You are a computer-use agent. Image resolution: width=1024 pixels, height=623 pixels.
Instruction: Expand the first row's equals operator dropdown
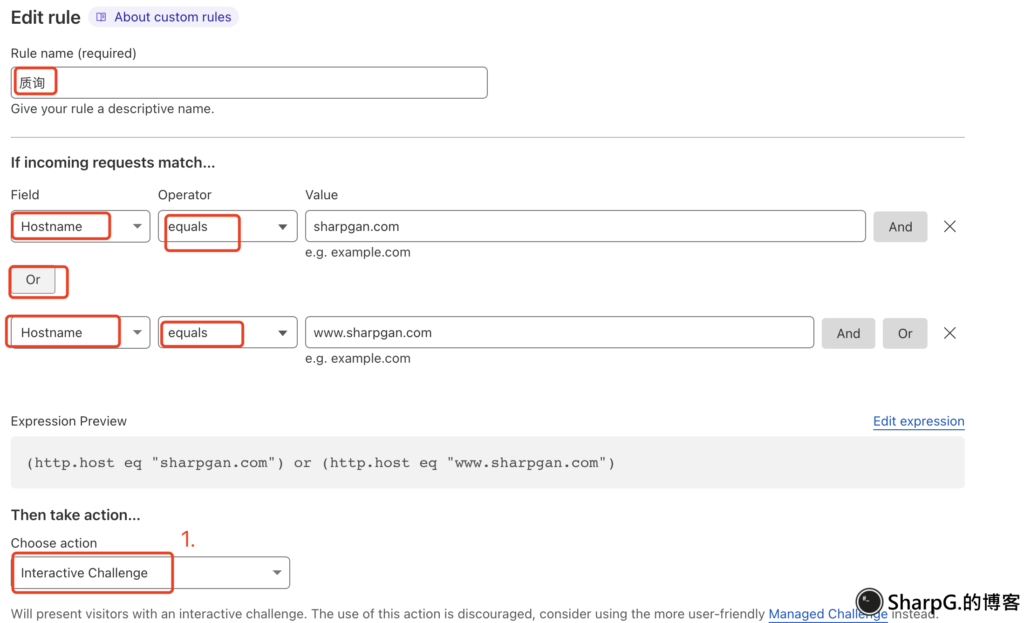[x=227, y=227]
